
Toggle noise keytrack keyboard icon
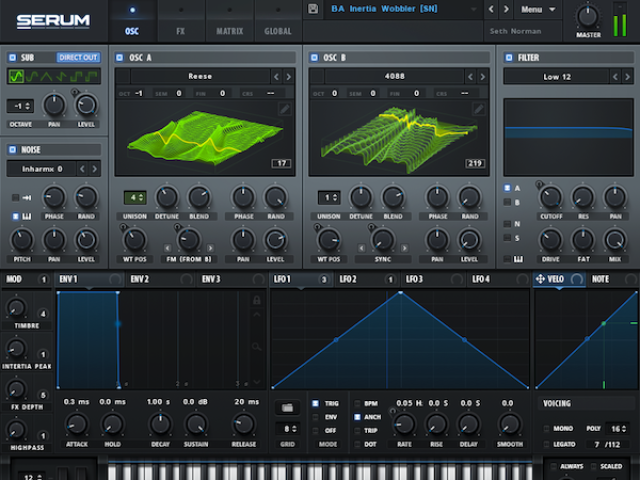pyautogui.click(x=27, y=216)
